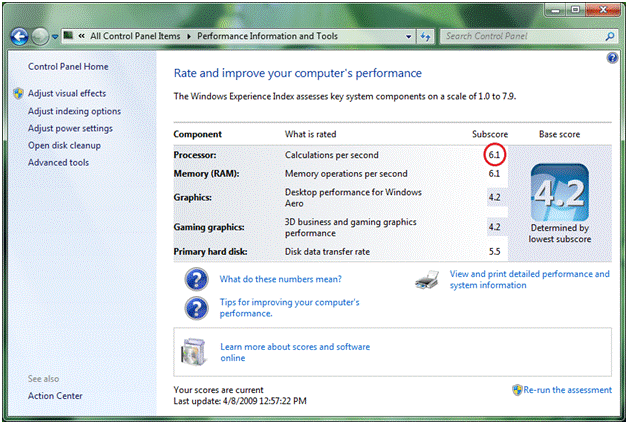Viewport: 628px width, 424px height.
Task: Click the Control Panel icon in address bar
Action: click(x=68, y=36)
